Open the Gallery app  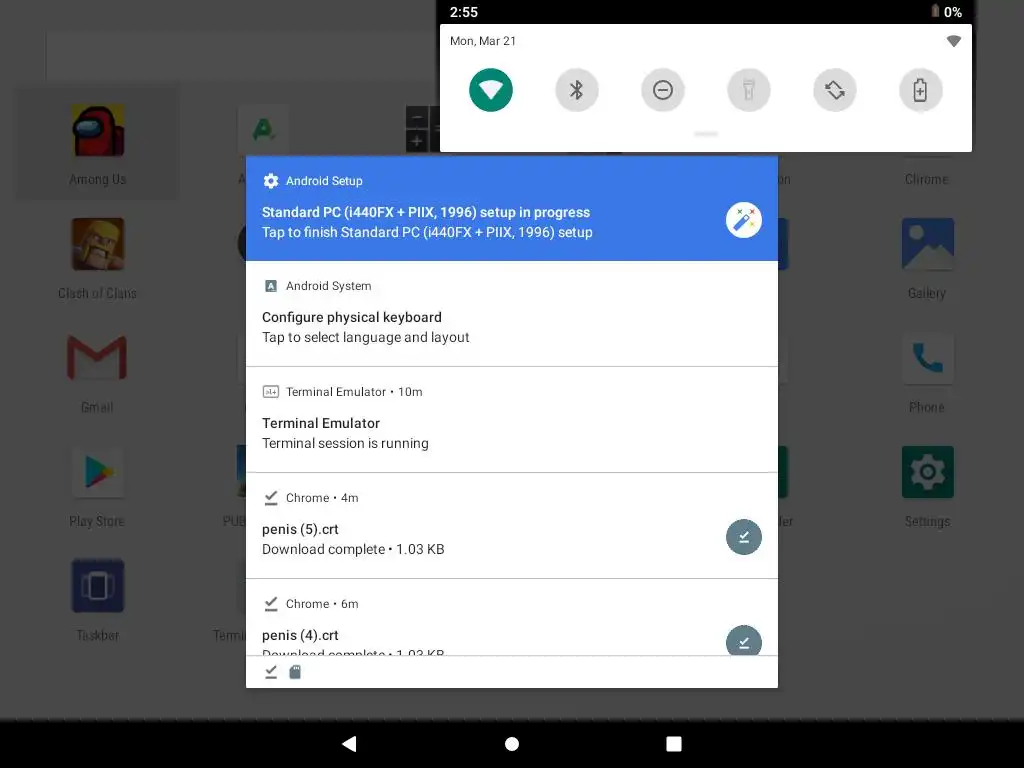(927, 259)
